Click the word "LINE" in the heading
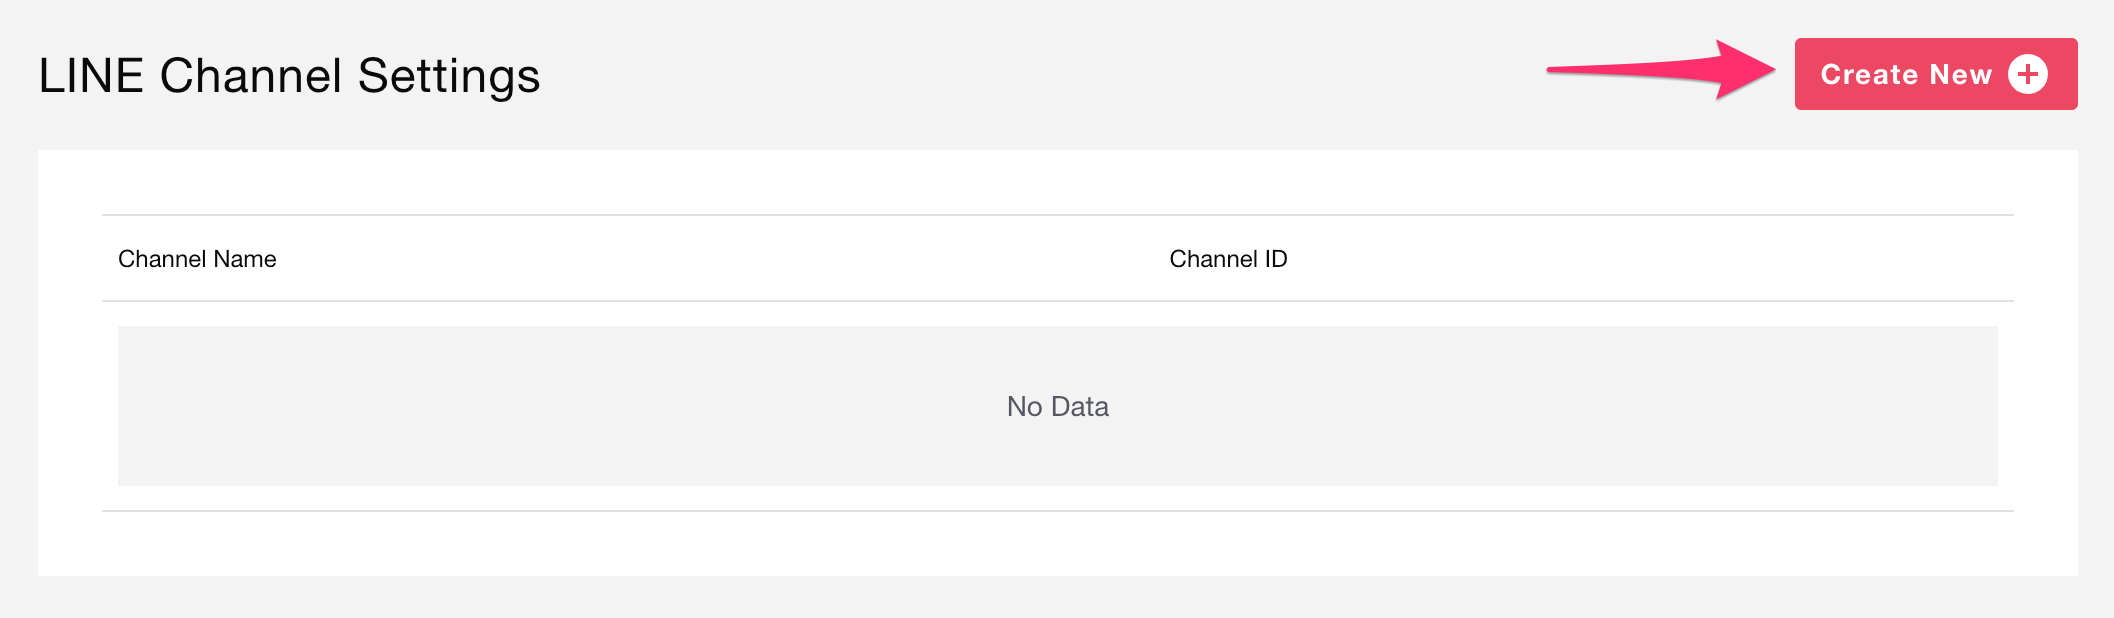 91,76
